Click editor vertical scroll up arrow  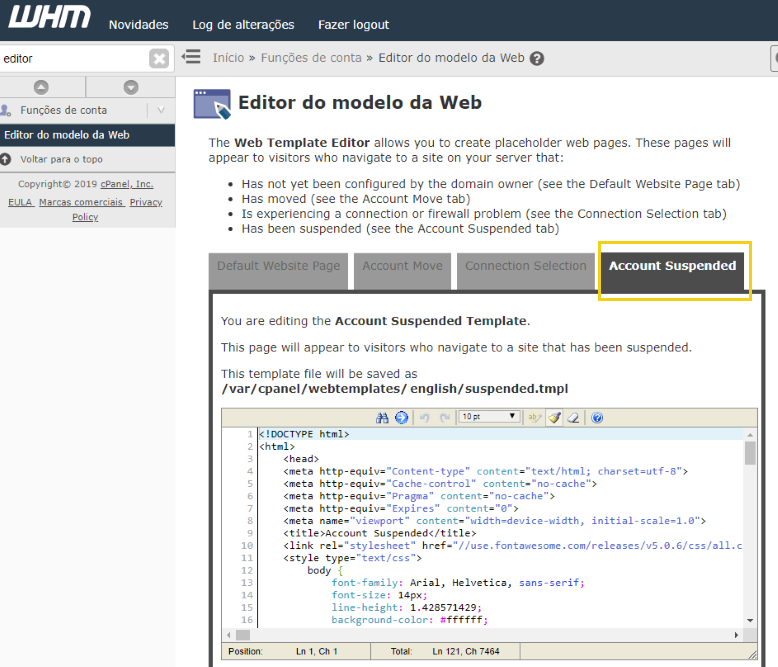pyautogui.click(x=750, y=435)
